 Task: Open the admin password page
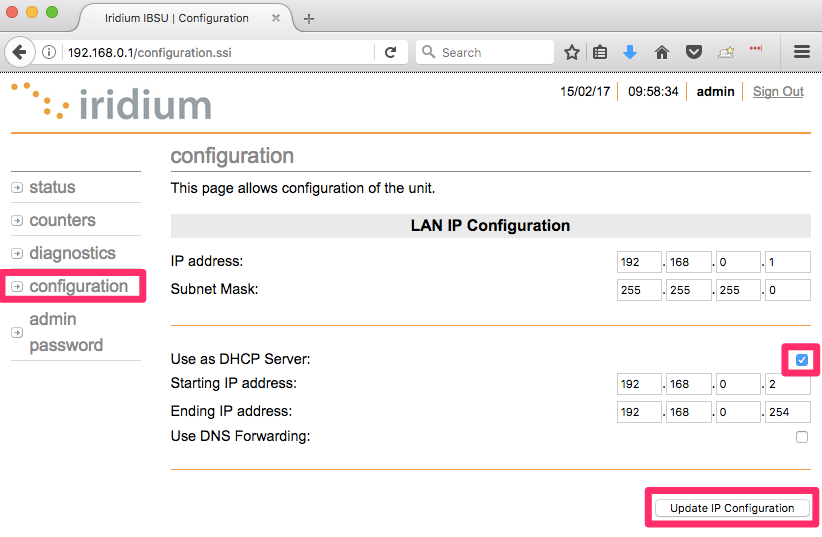pos(66,332)
